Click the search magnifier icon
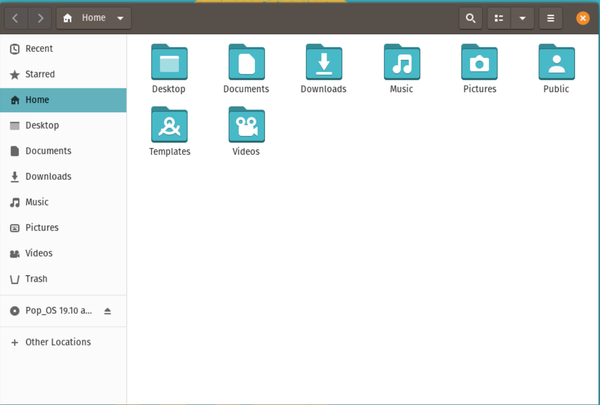 coord(470,18)
